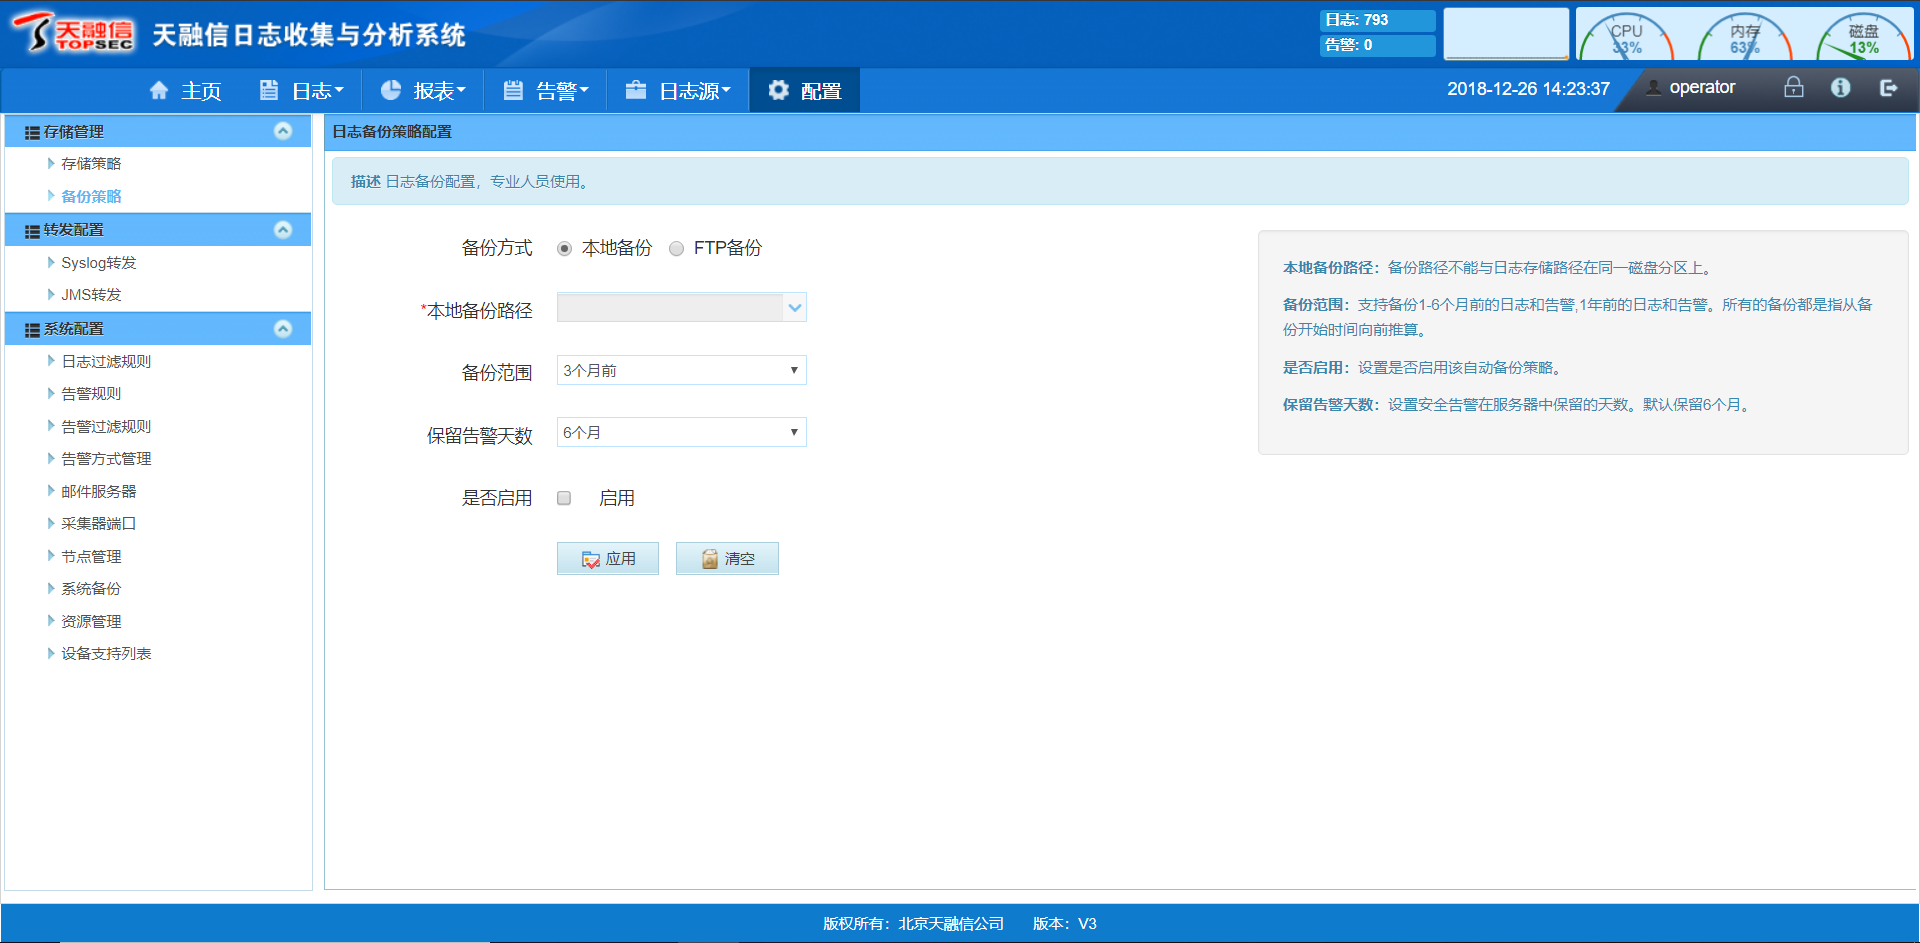1920x943 pixels.
Task: Click the CPU usage gauge
Action: pos(1626,38)
